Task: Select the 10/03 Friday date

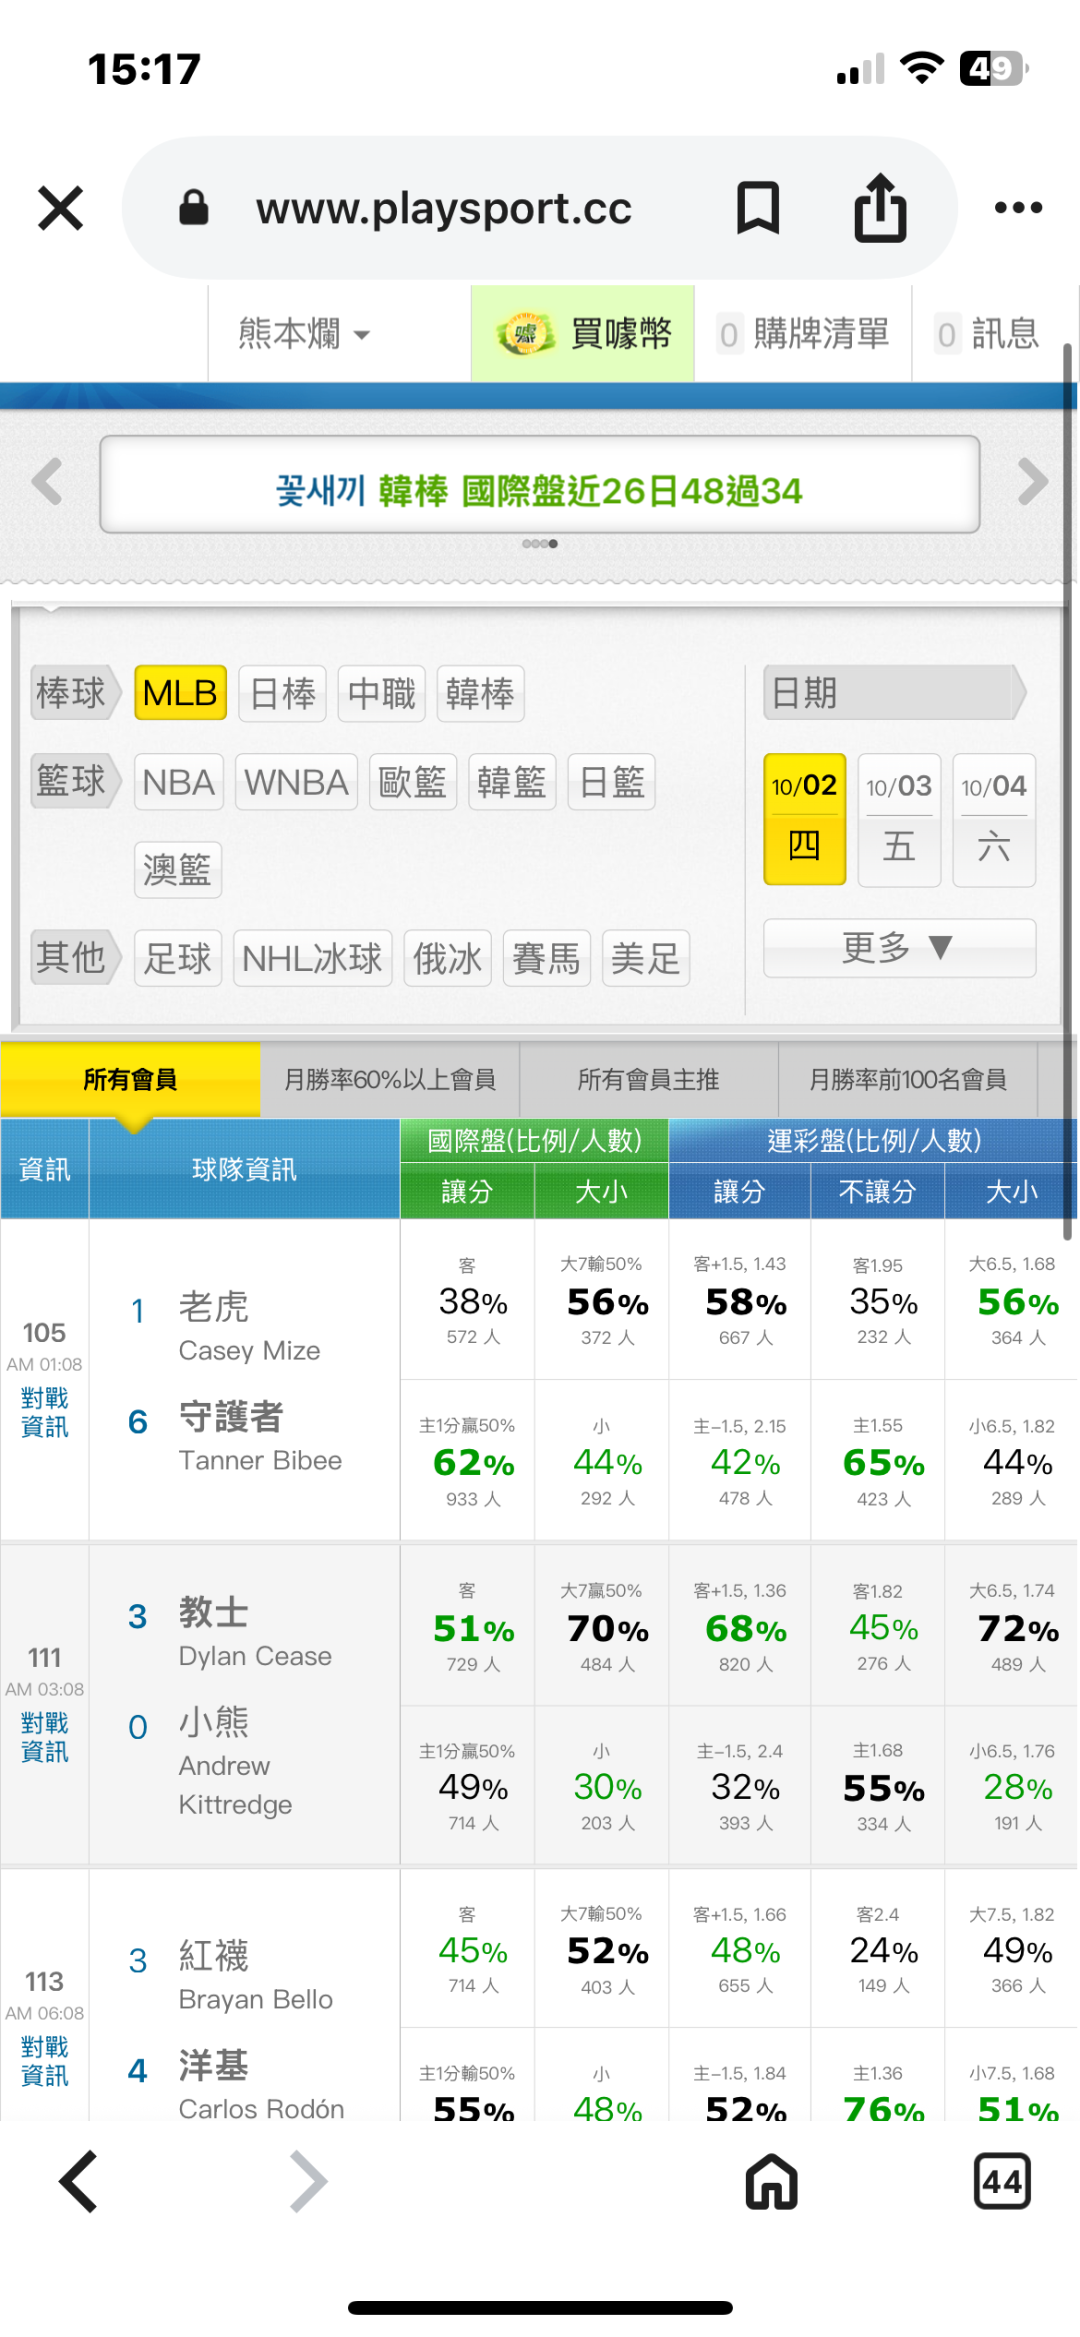Action: 898,819
